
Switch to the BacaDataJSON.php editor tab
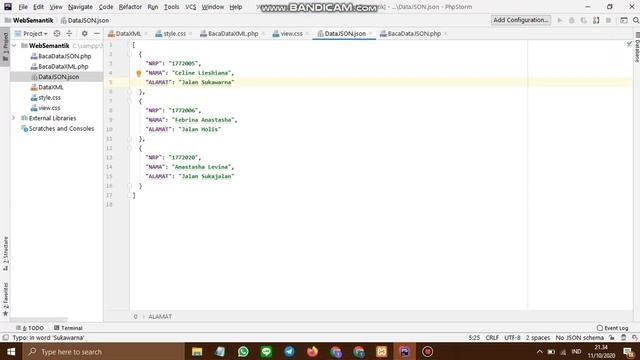pos(414,33)
